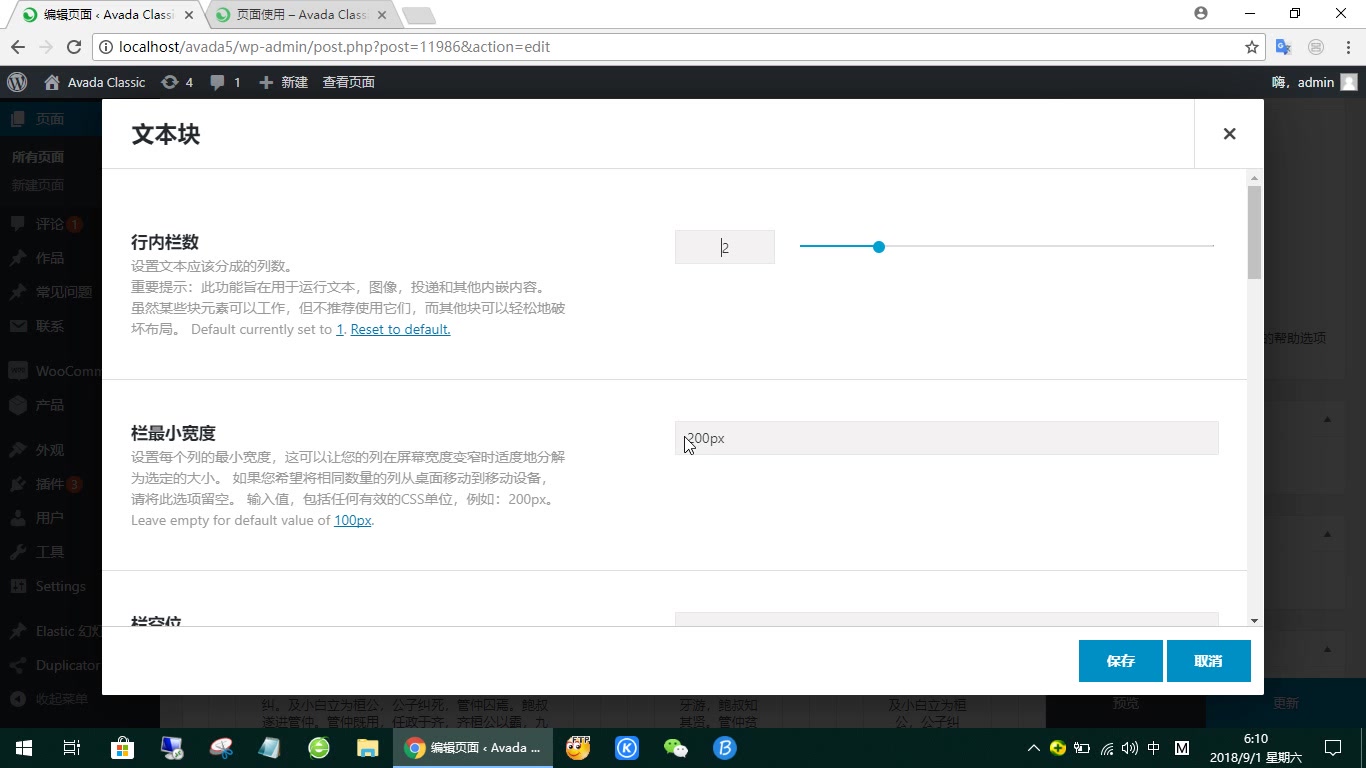Click the network tray icon
This screenshot has width=1366, height=768.
coord(1107,748)
